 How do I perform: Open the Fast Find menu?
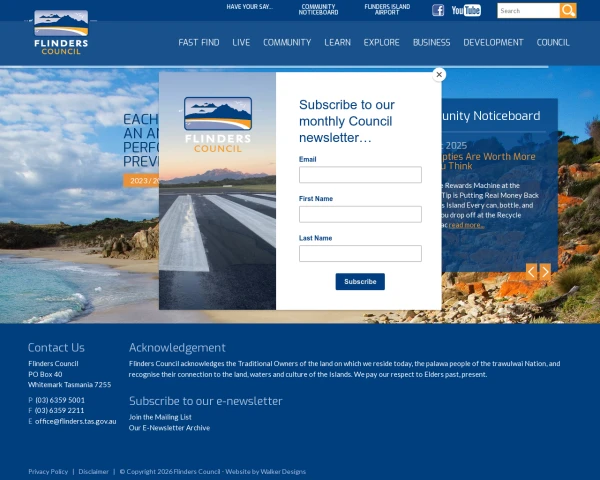(199, 42)
